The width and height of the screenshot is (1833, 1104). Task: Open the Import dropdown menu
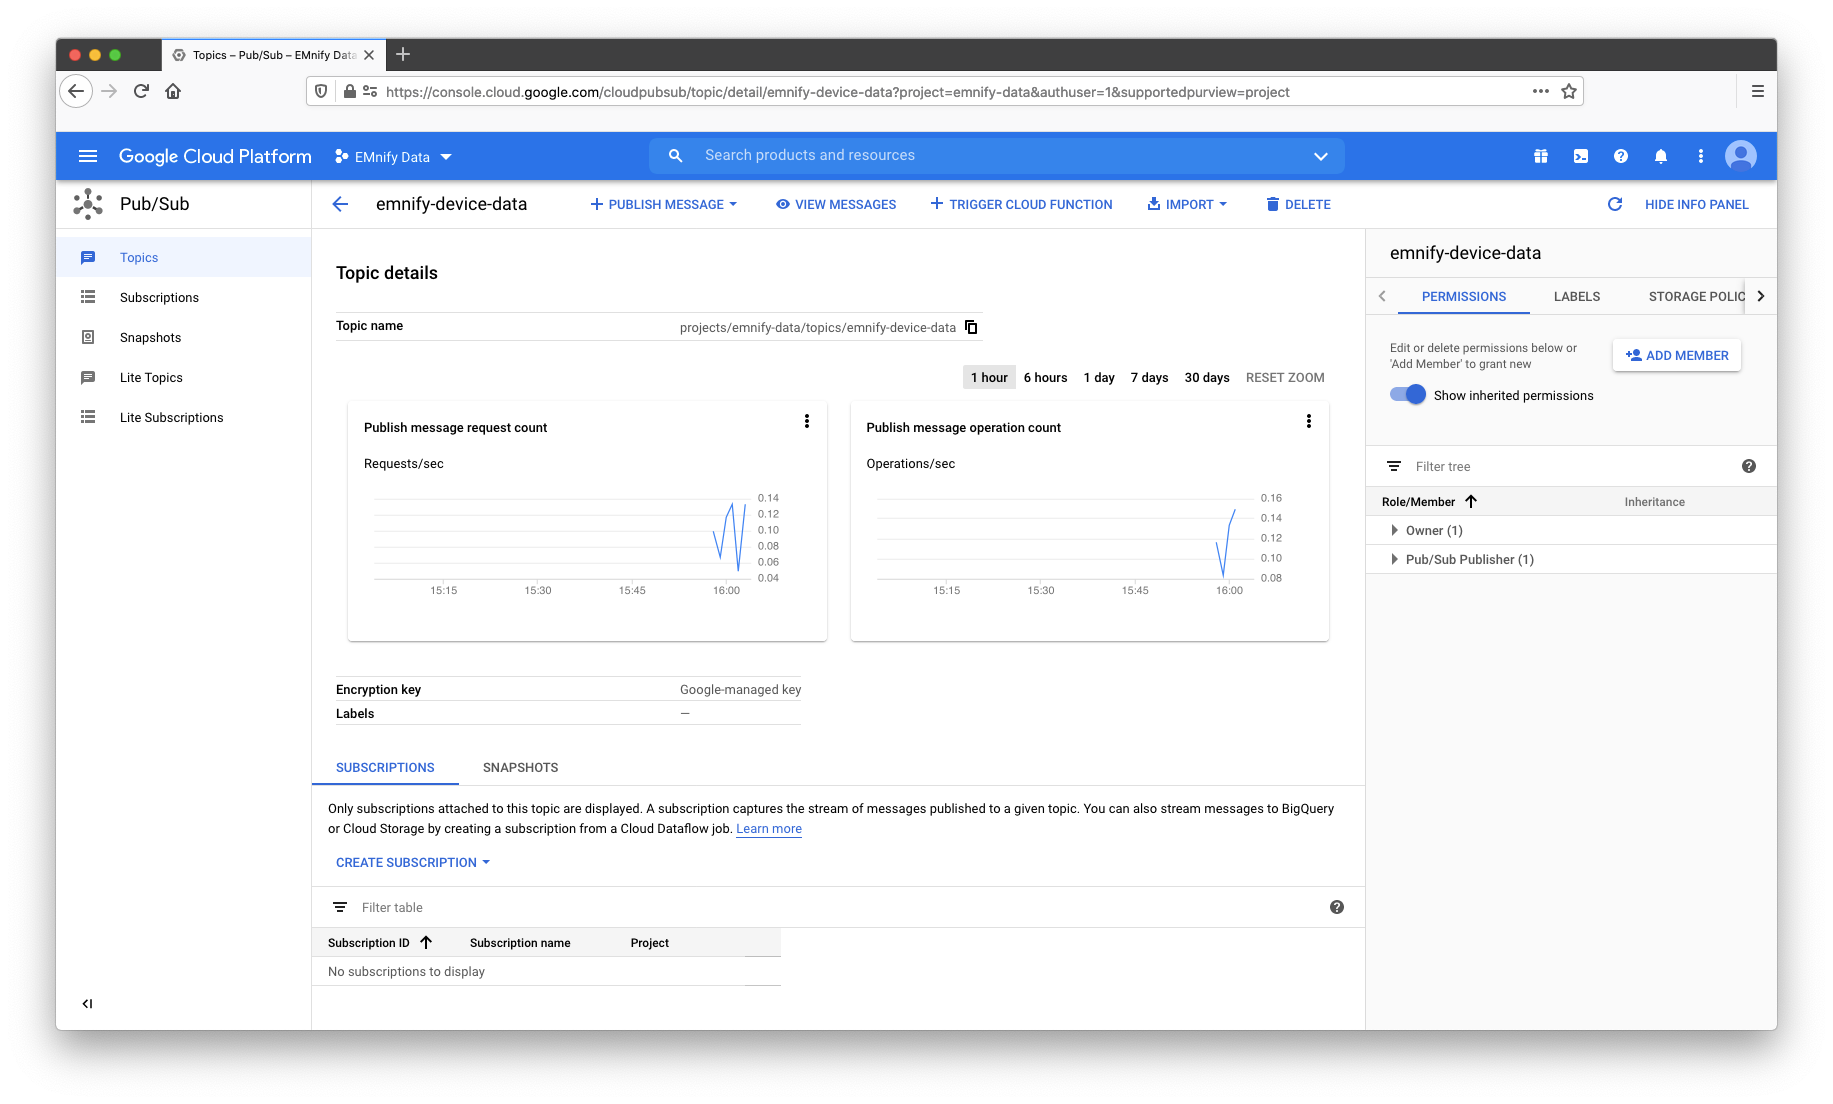[1187, 204]
